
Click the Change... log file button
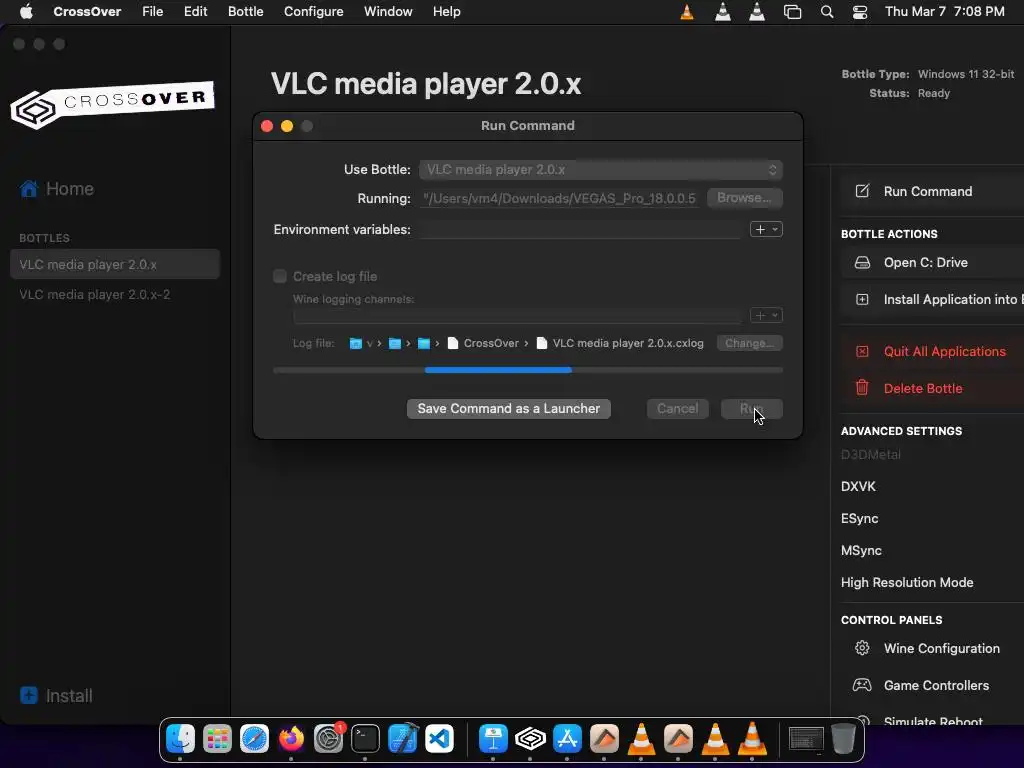click(749, 343)
